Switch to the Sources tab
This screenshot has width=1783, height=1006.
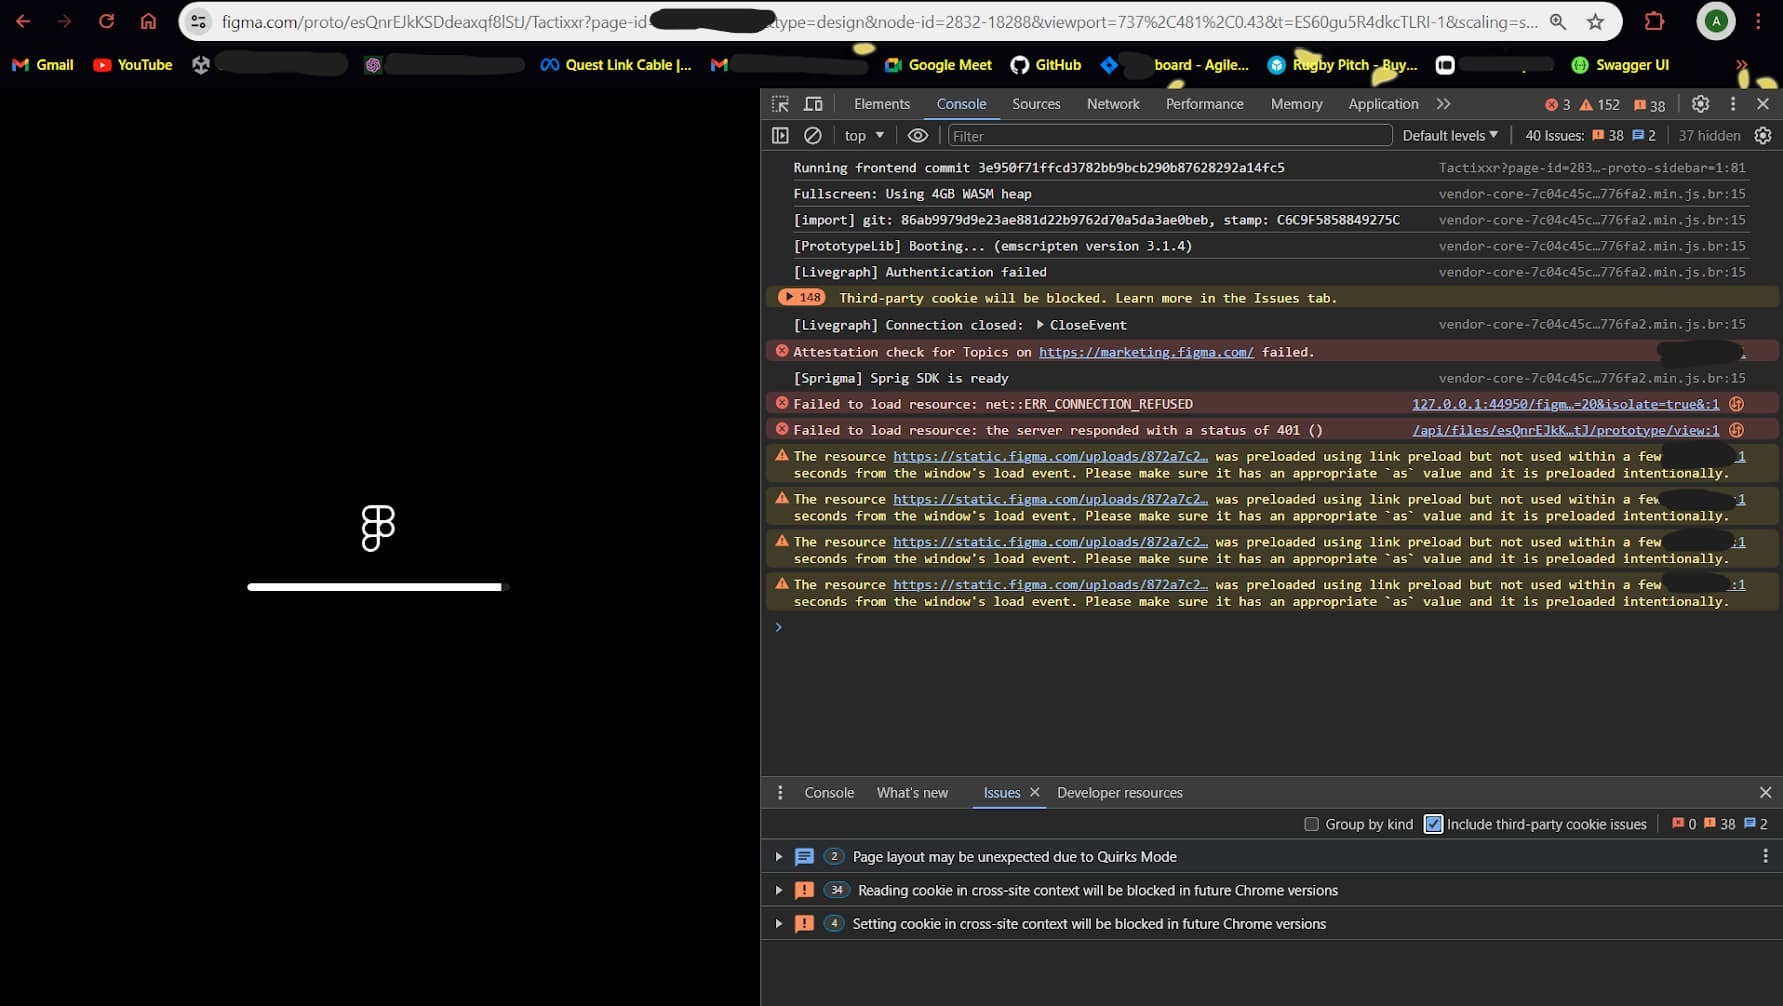click(x=1036, y=104)
